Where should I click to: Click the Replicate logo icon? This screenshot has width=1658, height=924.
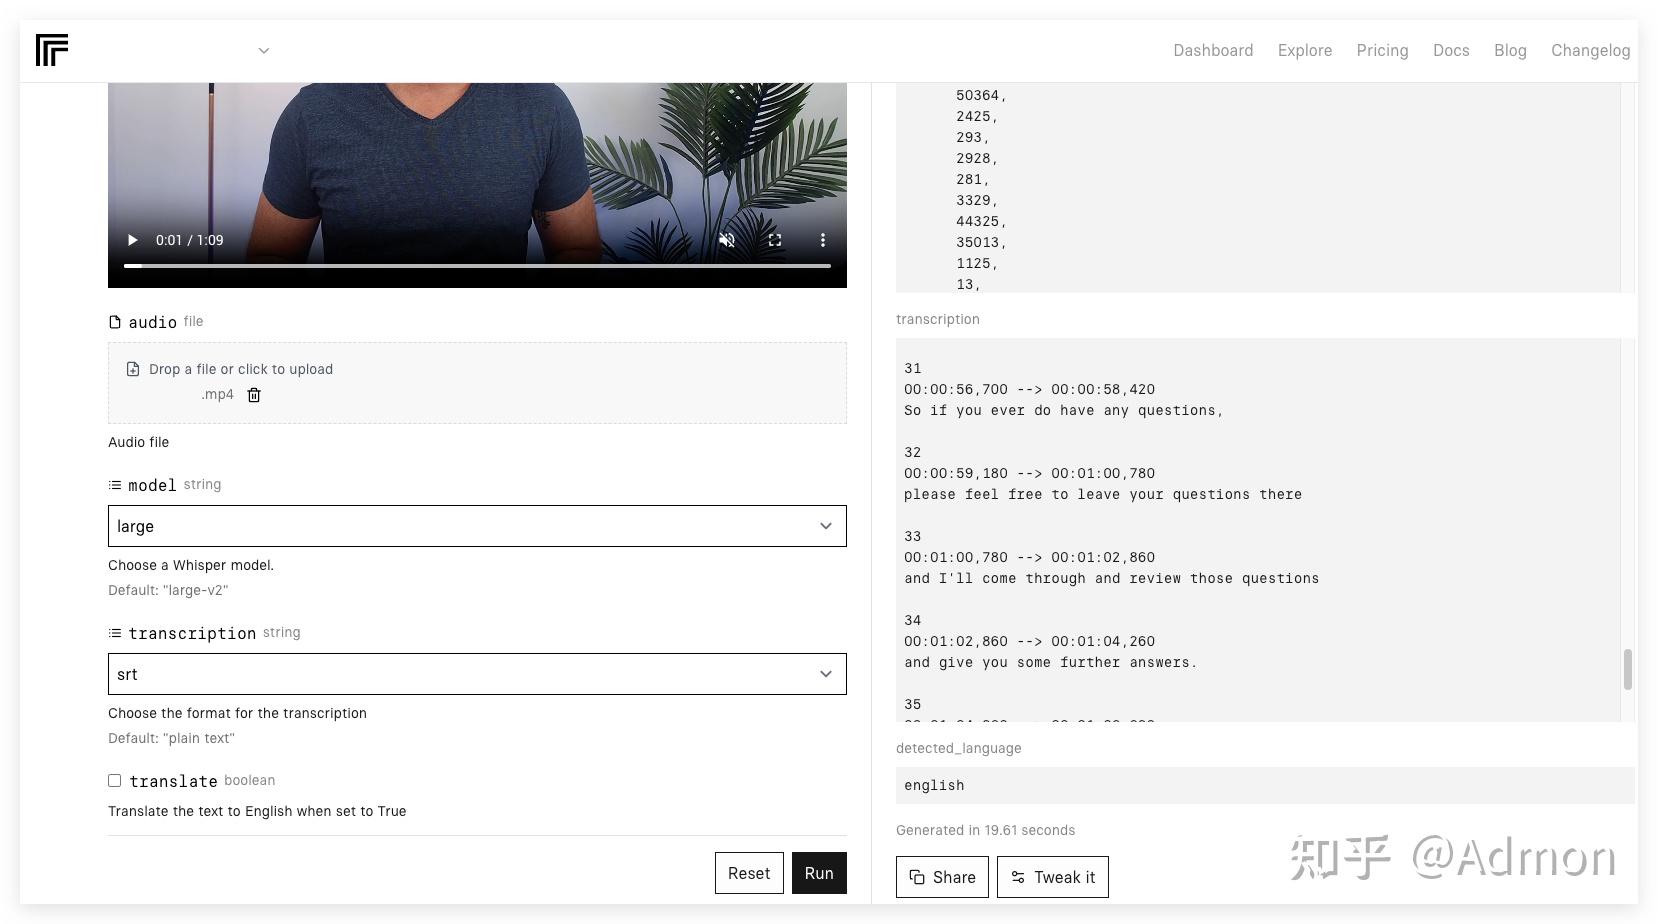click(51, 50)
